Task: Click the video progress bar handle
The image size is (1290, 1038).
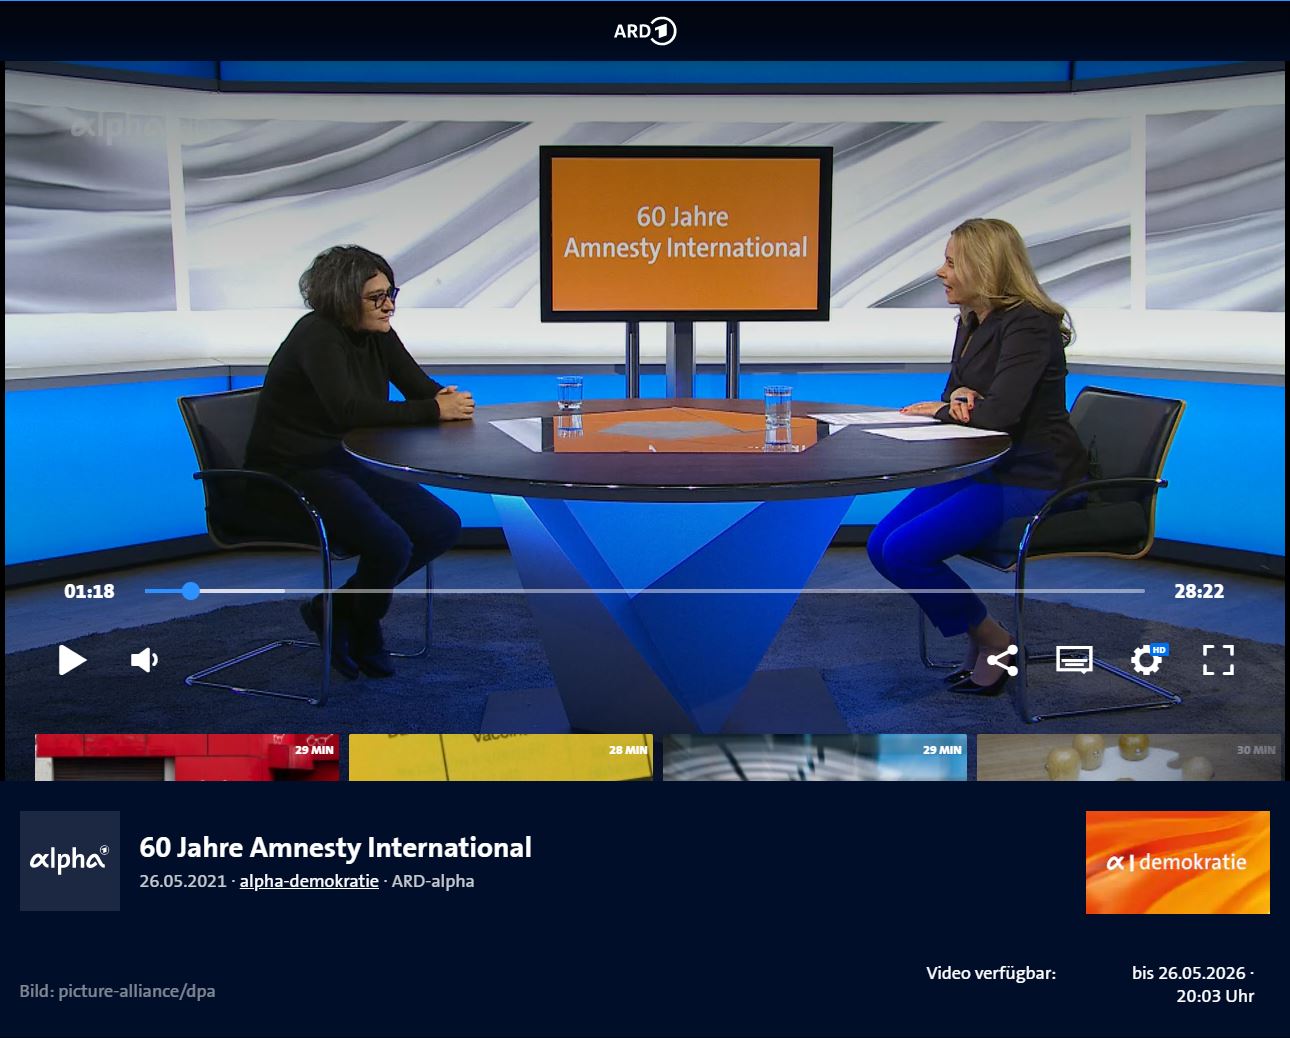Action: [x=191, y=591]
